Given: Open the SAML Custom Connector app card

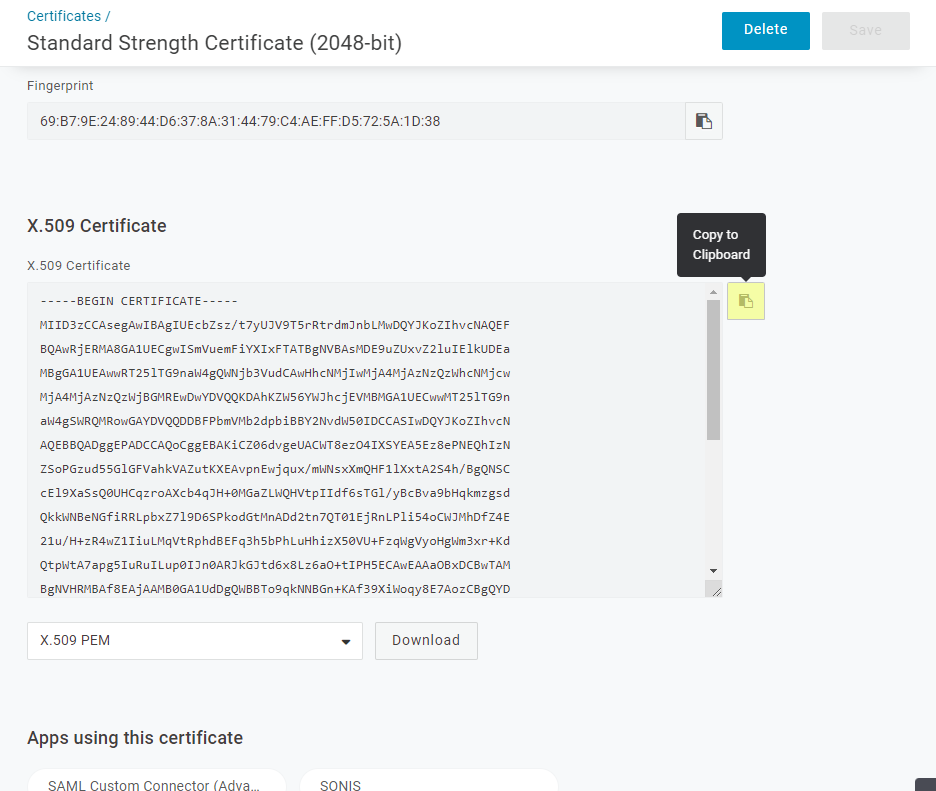Looking at the screenshot, I should (156, 783).
